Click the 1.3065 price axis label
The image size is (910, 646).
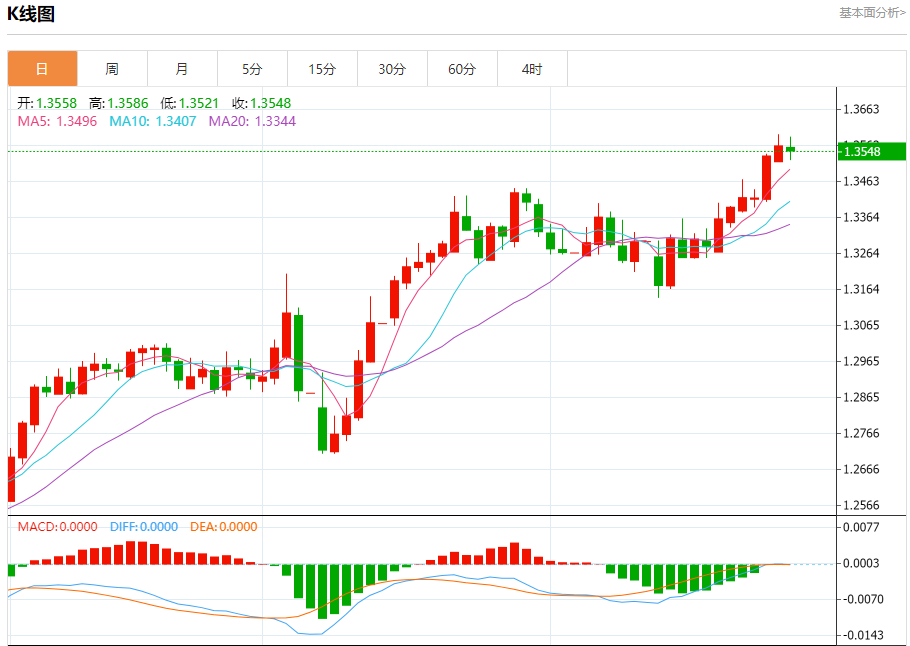pyautogui.click(x=862, y=325)
